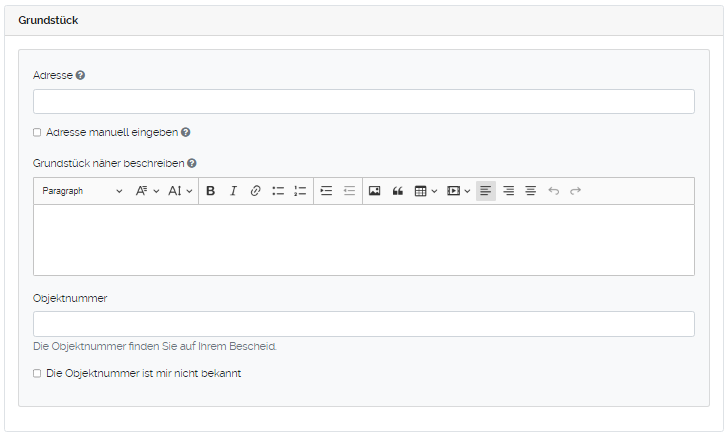Apply italic formatting
This screenshot has height=435, width=728.
click(x=233, y=191)
